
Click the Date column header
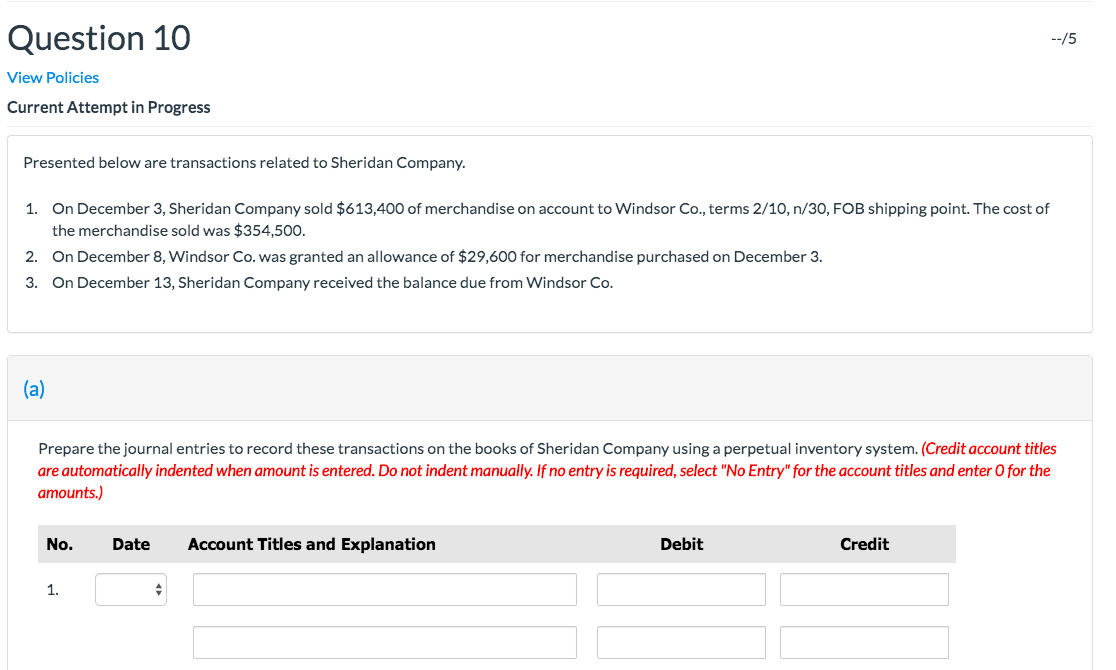coord(131,544)
